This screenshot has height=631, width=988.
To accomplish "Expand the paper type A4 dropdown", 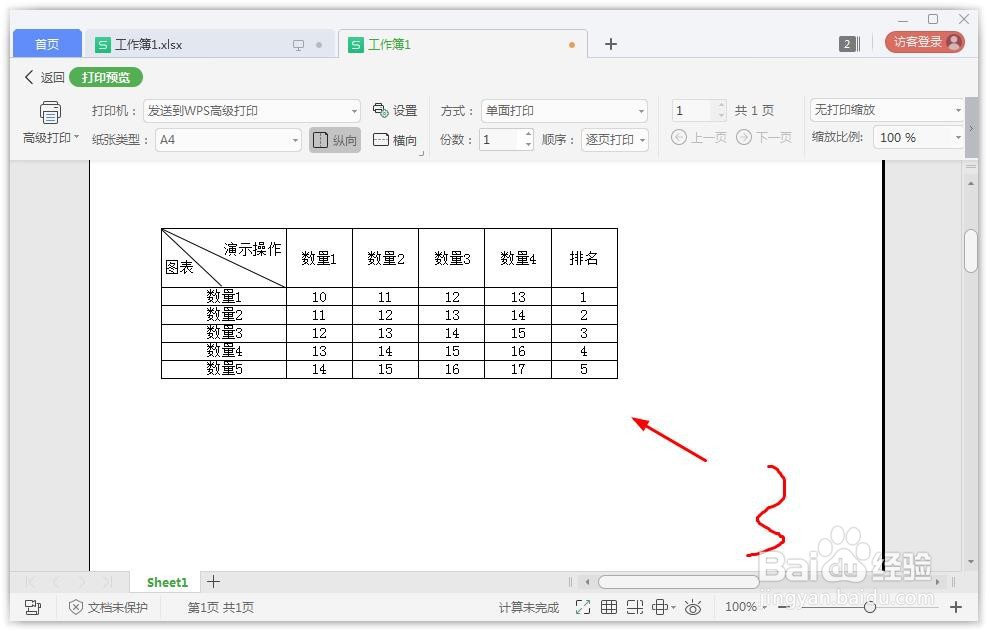I will (295, 140).
